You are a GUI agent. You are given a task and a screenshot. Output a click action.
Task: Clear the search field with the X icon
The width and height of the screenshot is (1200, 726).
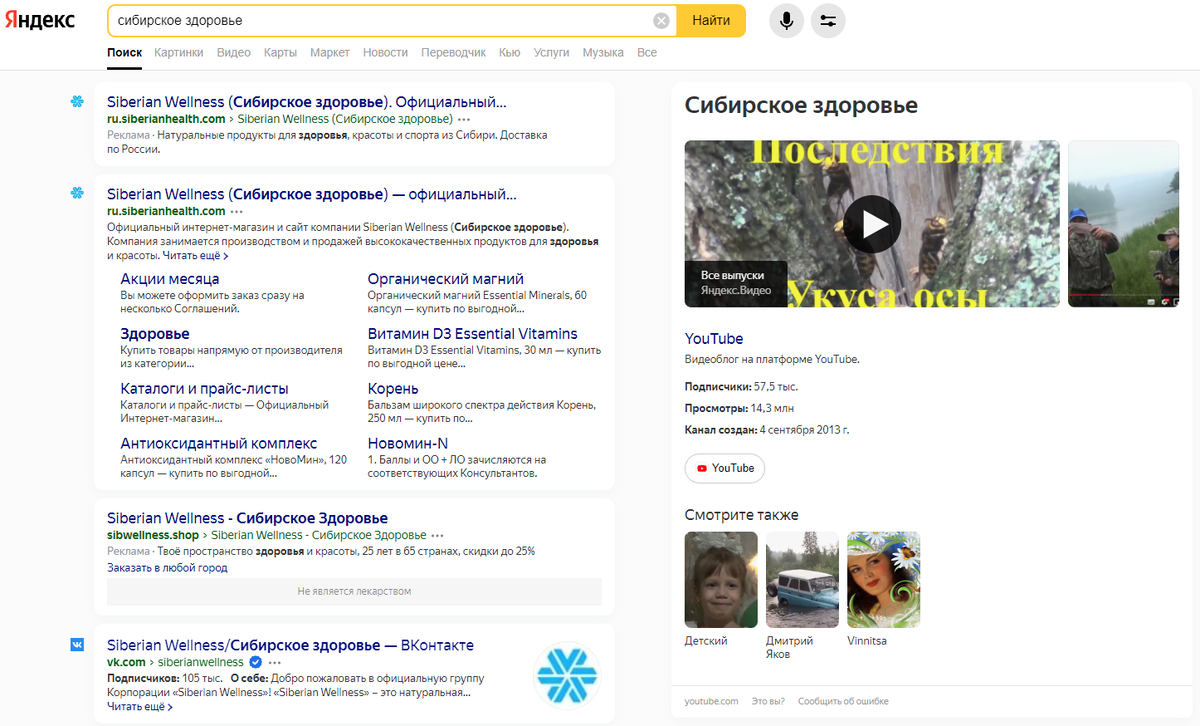(661, 20)
